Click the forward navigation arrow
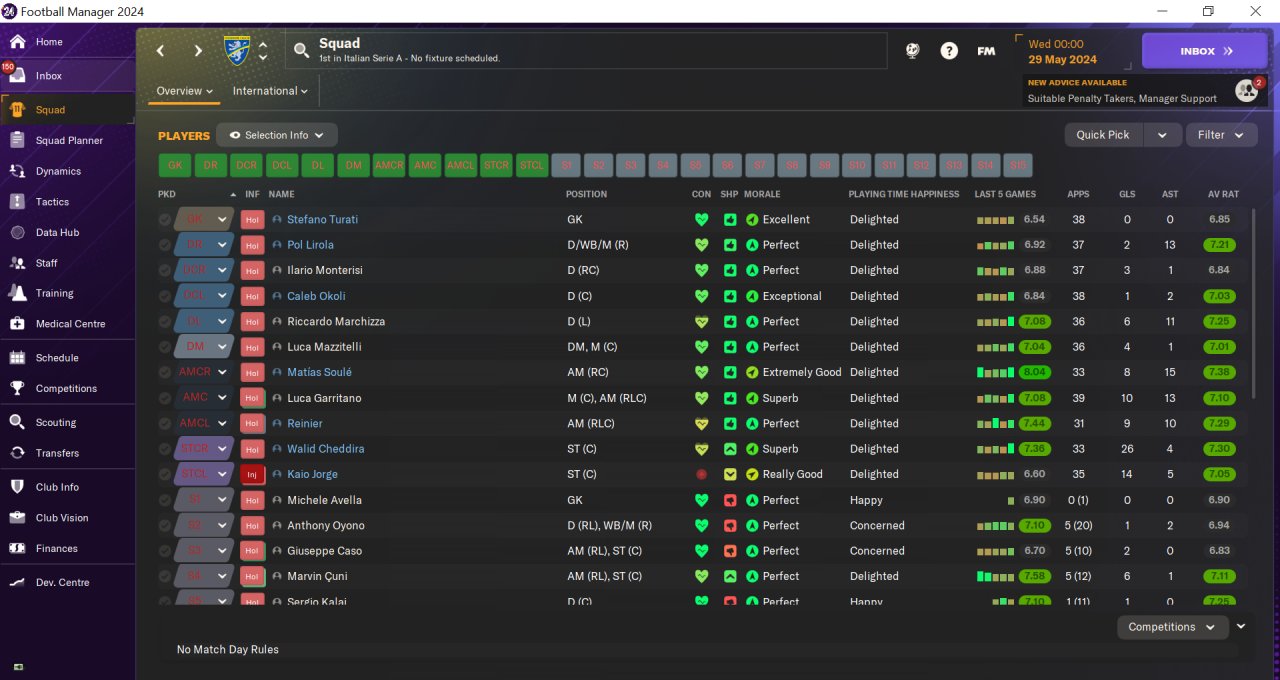1280x680 pixels. [x=198, y=51]
